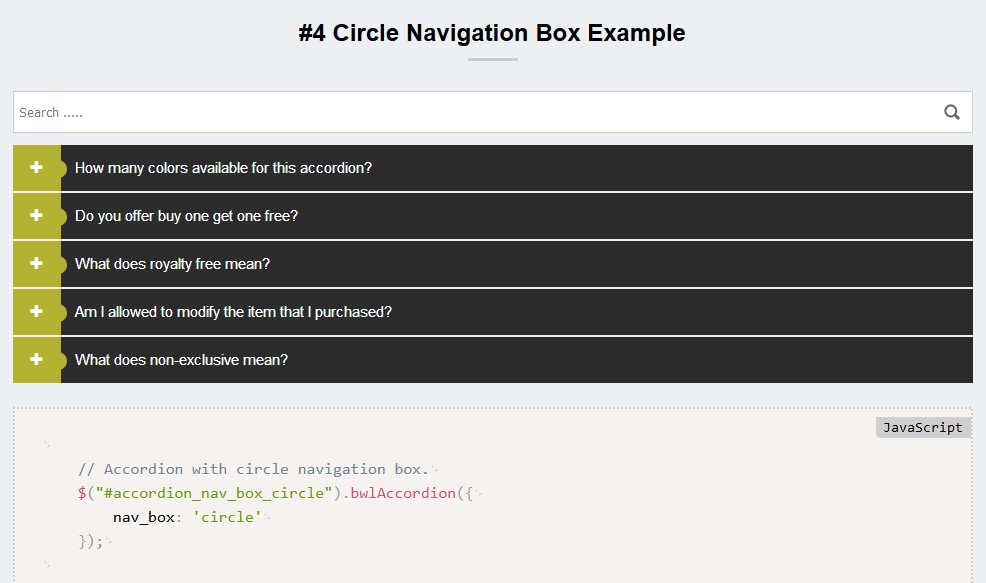Click the search magnifier icon
The width and height of the screenshot is (986, 583).
[952, 112]
